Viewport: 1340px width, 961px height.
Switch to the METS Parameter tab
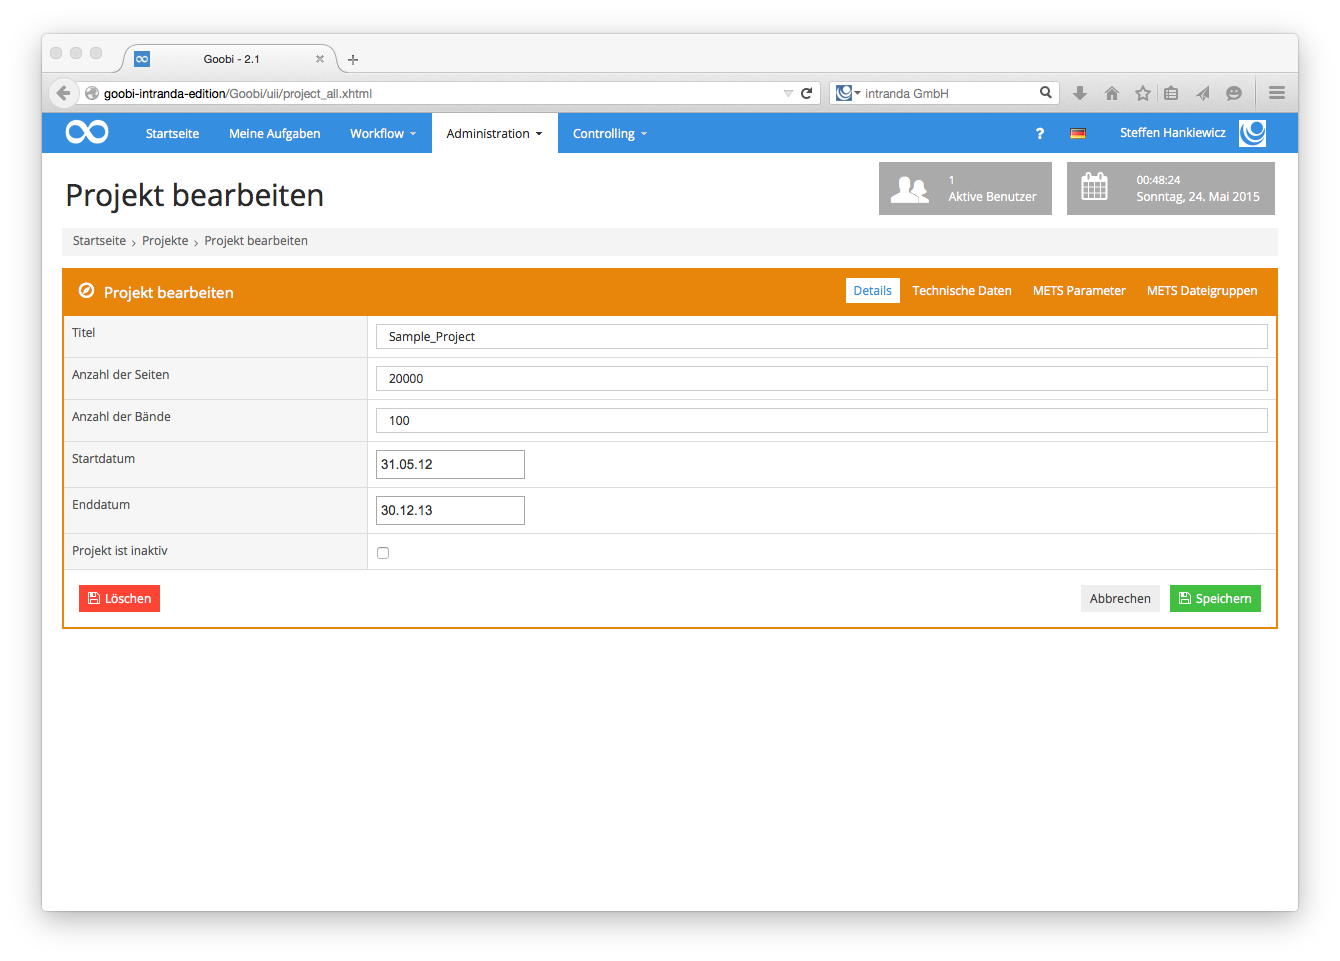[x=1079, y=290]
